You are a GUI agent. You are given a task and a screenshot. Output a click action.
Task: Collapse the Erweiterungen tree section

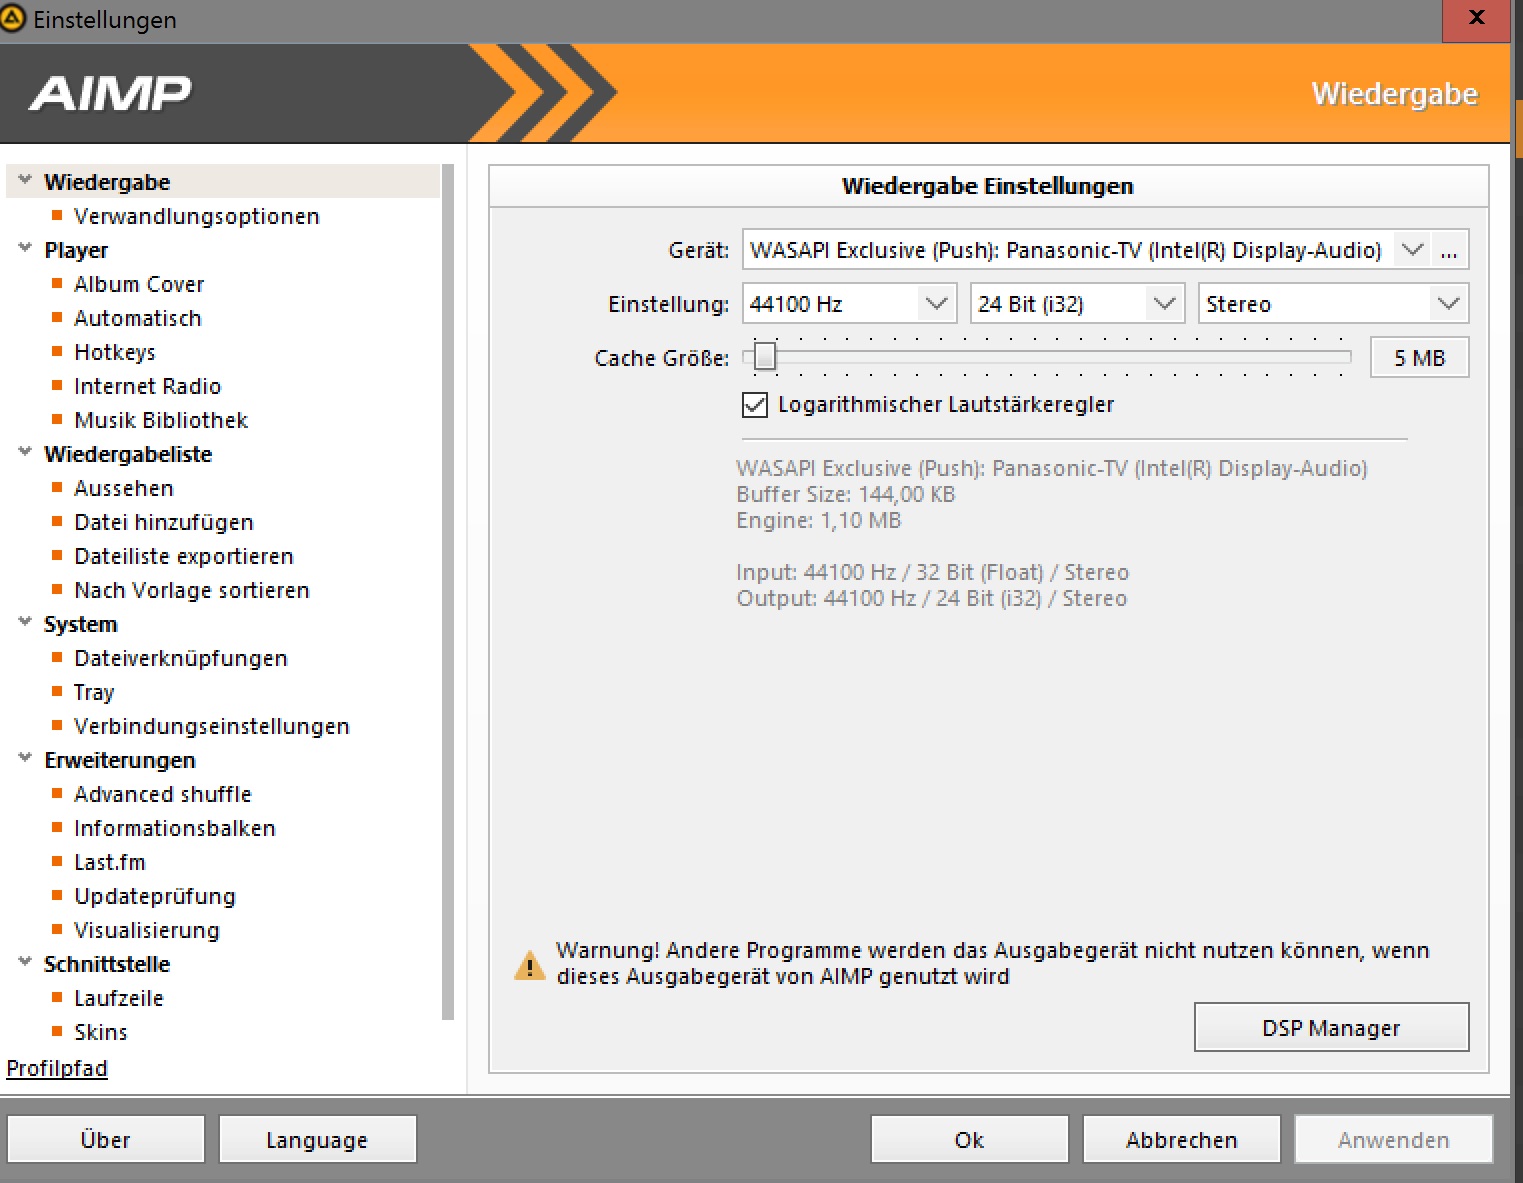(25, 758)
